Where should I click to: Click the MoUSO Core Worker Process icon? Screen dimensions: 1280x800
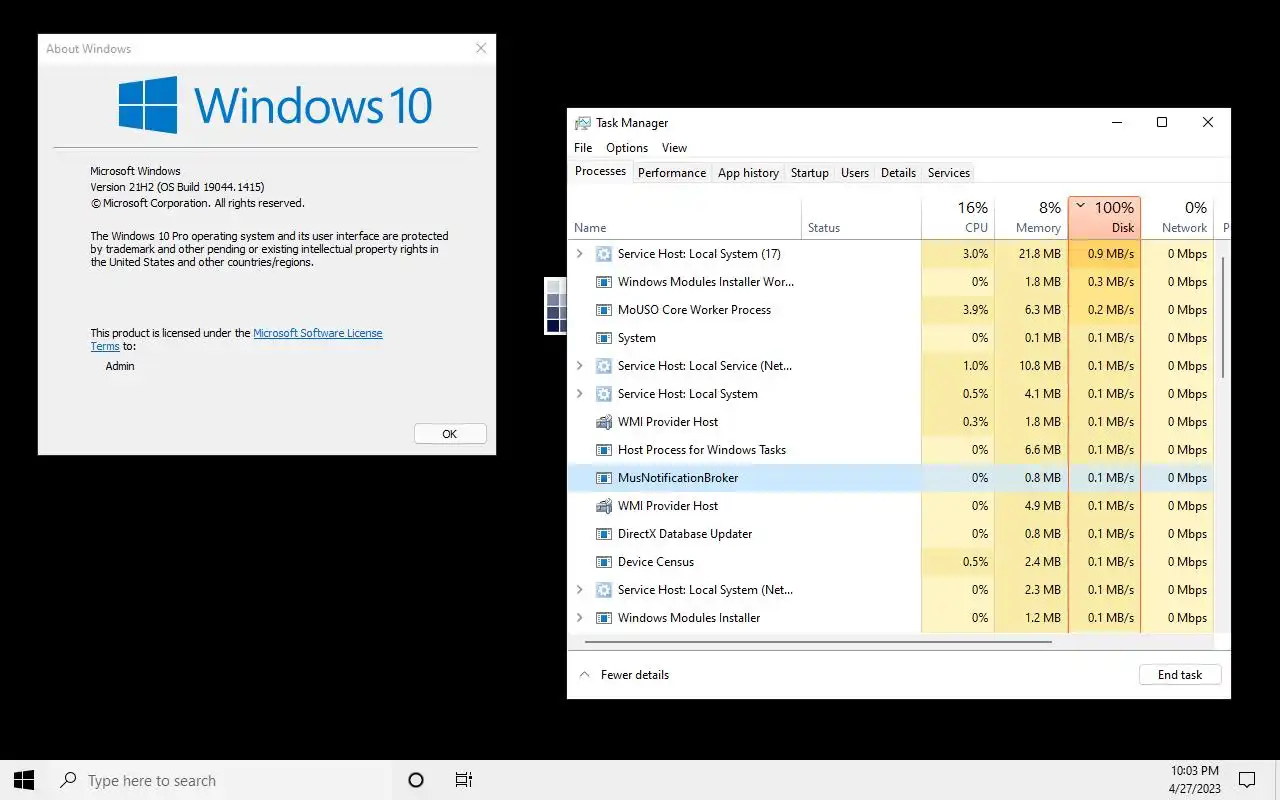point(604,310)
